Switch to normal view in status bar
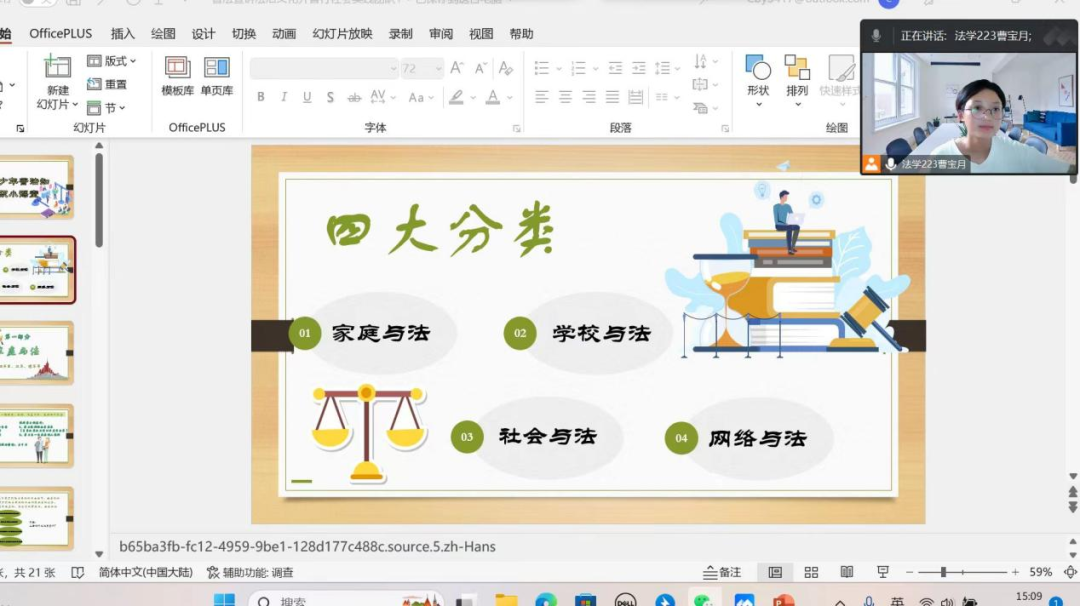Screen dimensions: 1080x606 (x=775, y=572)
